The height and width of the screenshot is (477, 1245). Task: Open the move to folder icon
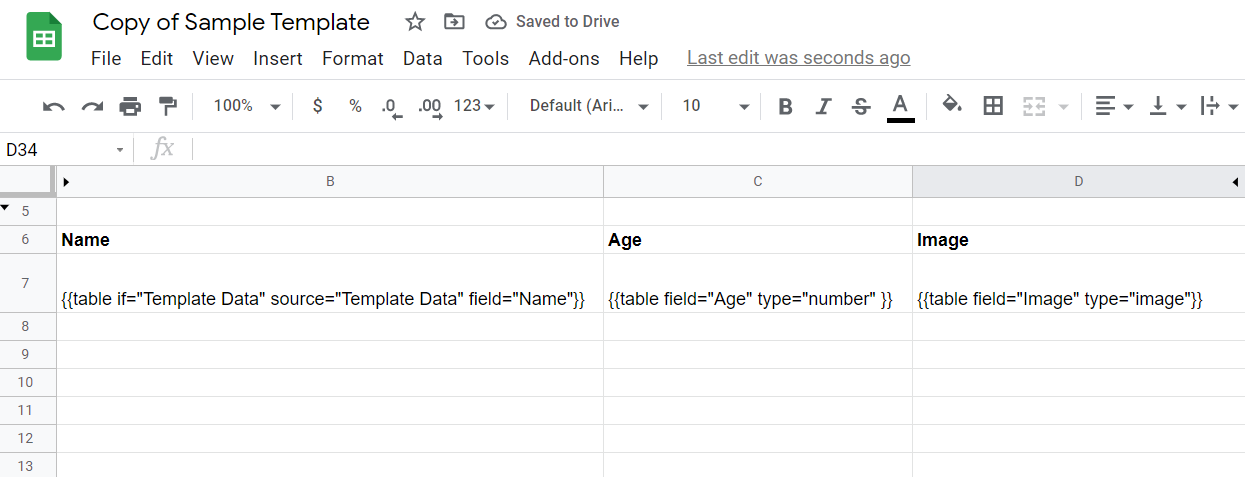454,22
